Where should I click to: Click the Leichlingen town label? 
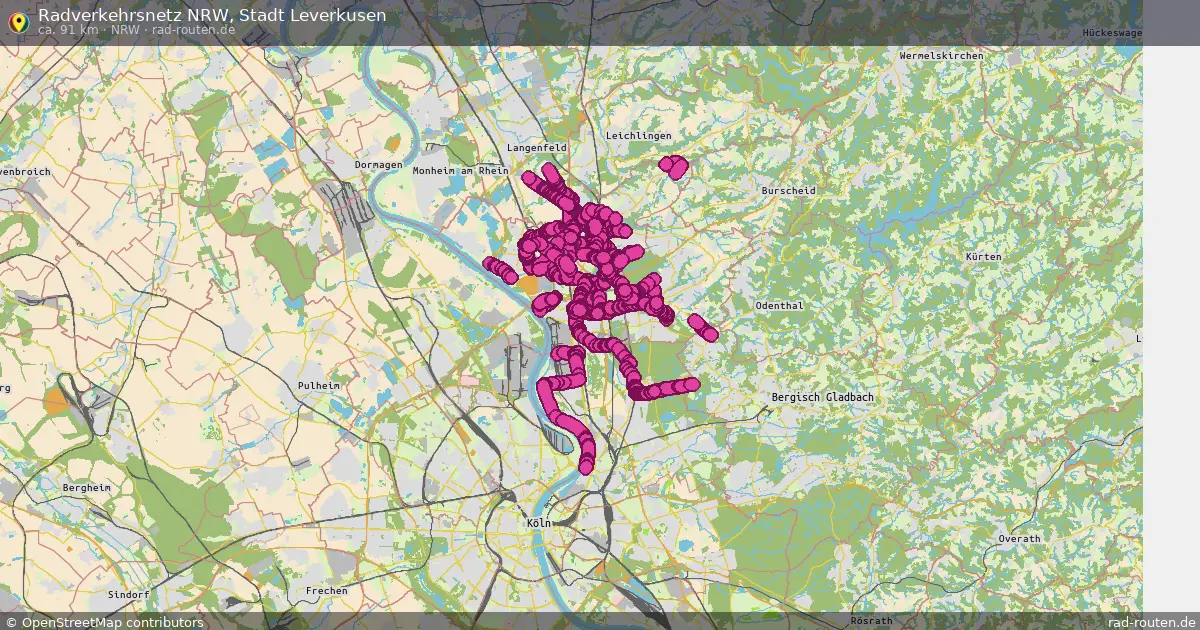coord(638,135)
